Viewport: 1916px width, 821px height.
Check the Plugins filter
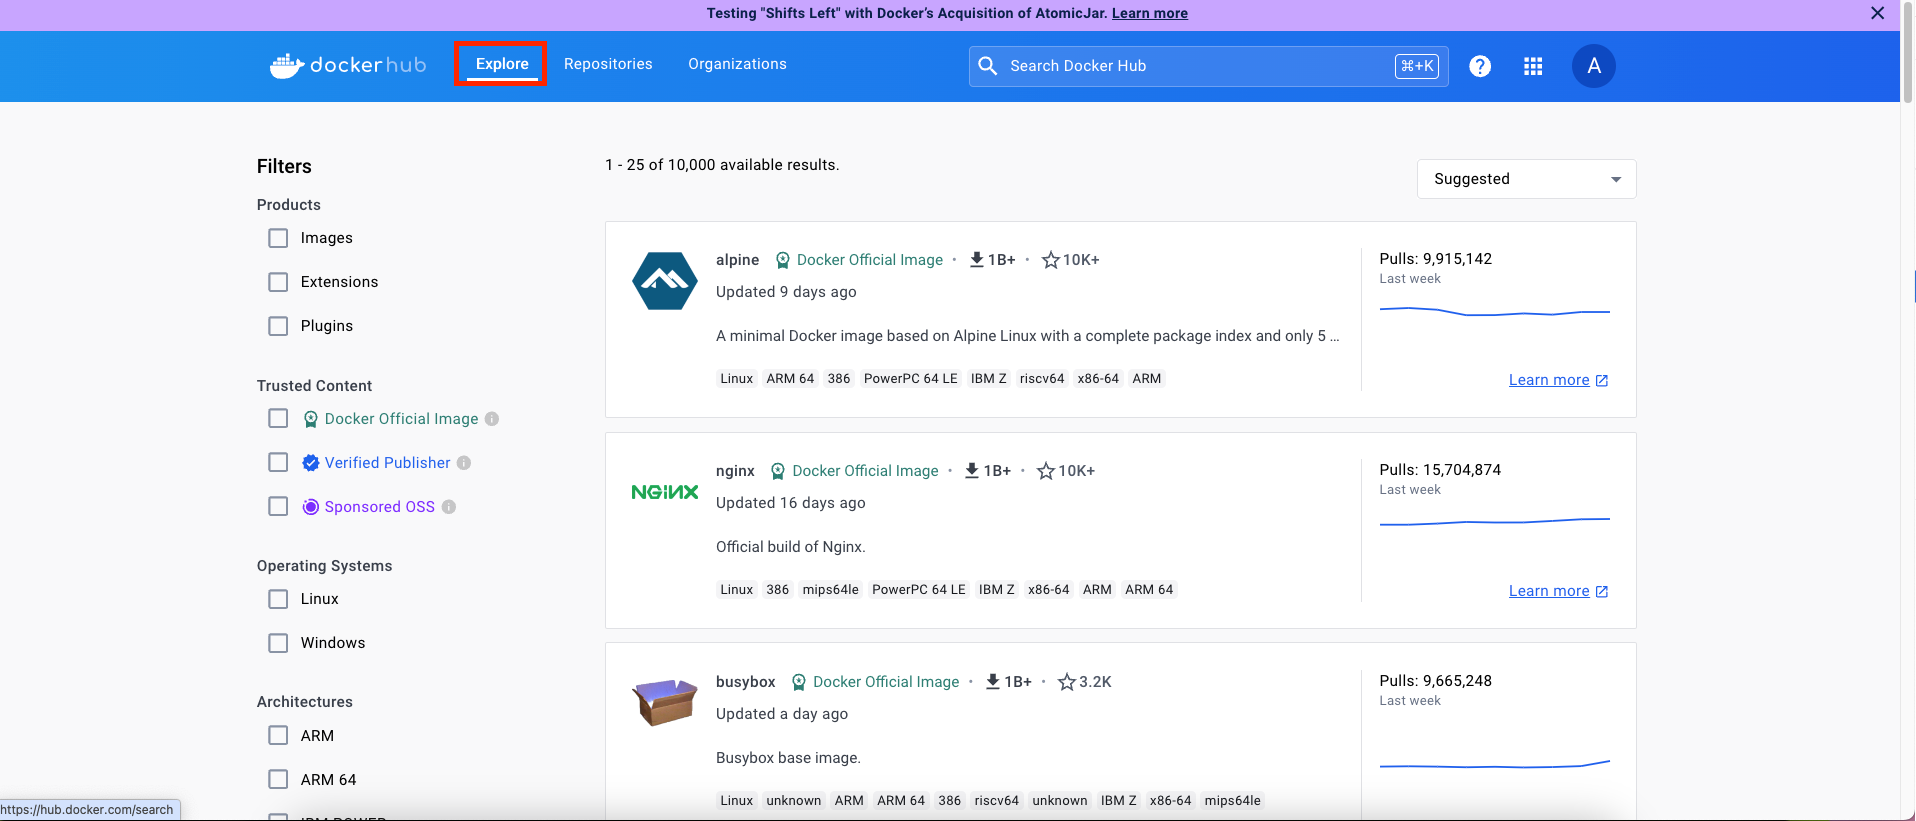tap(278, 326)
